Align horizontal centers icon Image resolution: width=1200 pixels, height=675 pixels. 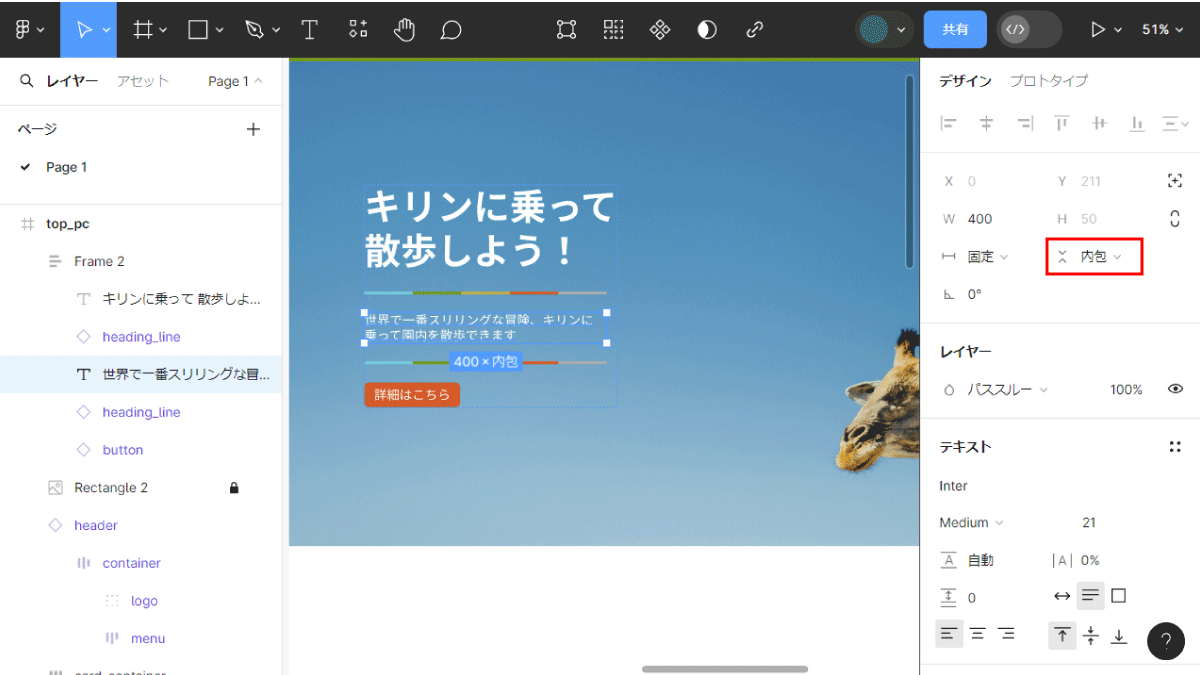coord(986,123)
